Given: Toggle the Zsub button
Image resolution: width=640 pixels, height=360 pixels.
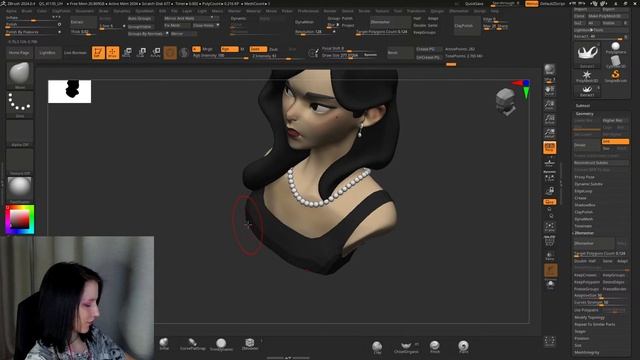Looking at the screenshot, I should point(273,49).
